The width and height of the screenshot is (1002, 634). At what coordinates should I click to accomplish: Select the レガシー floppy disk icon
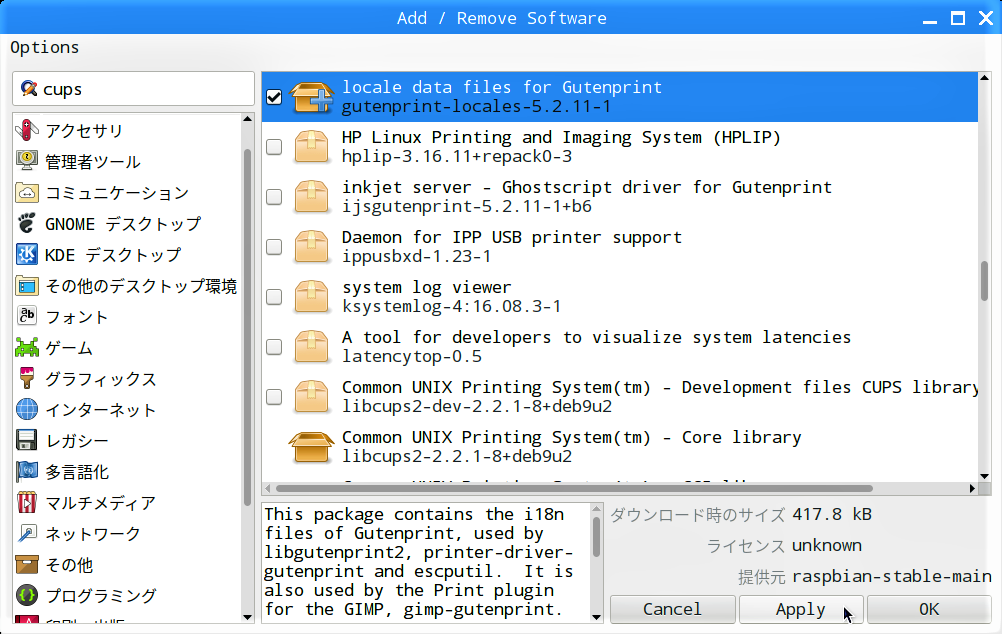tap(27, 440)
